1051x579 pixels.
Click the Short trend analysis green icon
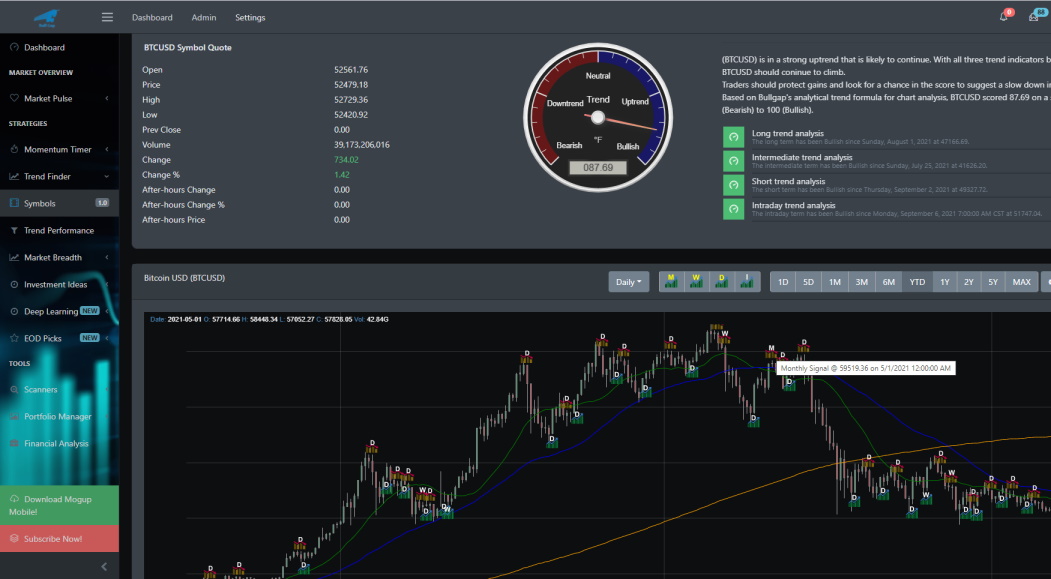tap(733, 185)
